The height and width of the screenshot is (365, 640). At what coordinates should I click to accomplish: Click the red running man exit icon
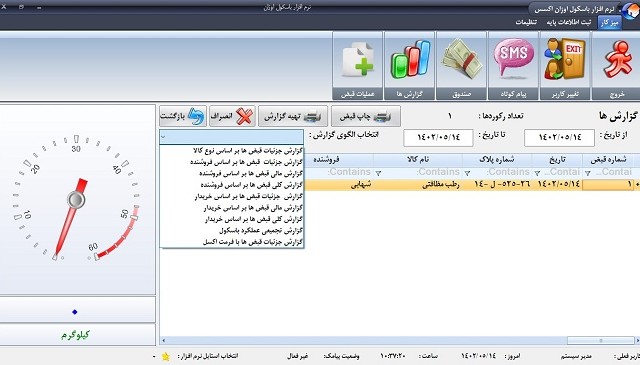[x=617, y=59]
